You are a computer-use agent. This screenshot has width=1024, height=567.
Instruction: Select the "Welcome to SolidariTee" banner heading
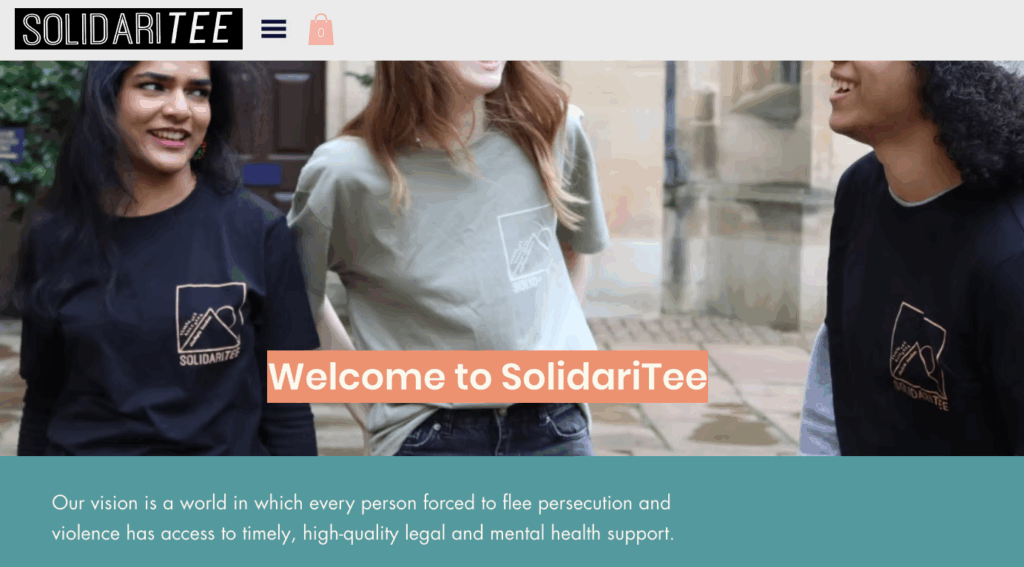(x=487, y=376)
